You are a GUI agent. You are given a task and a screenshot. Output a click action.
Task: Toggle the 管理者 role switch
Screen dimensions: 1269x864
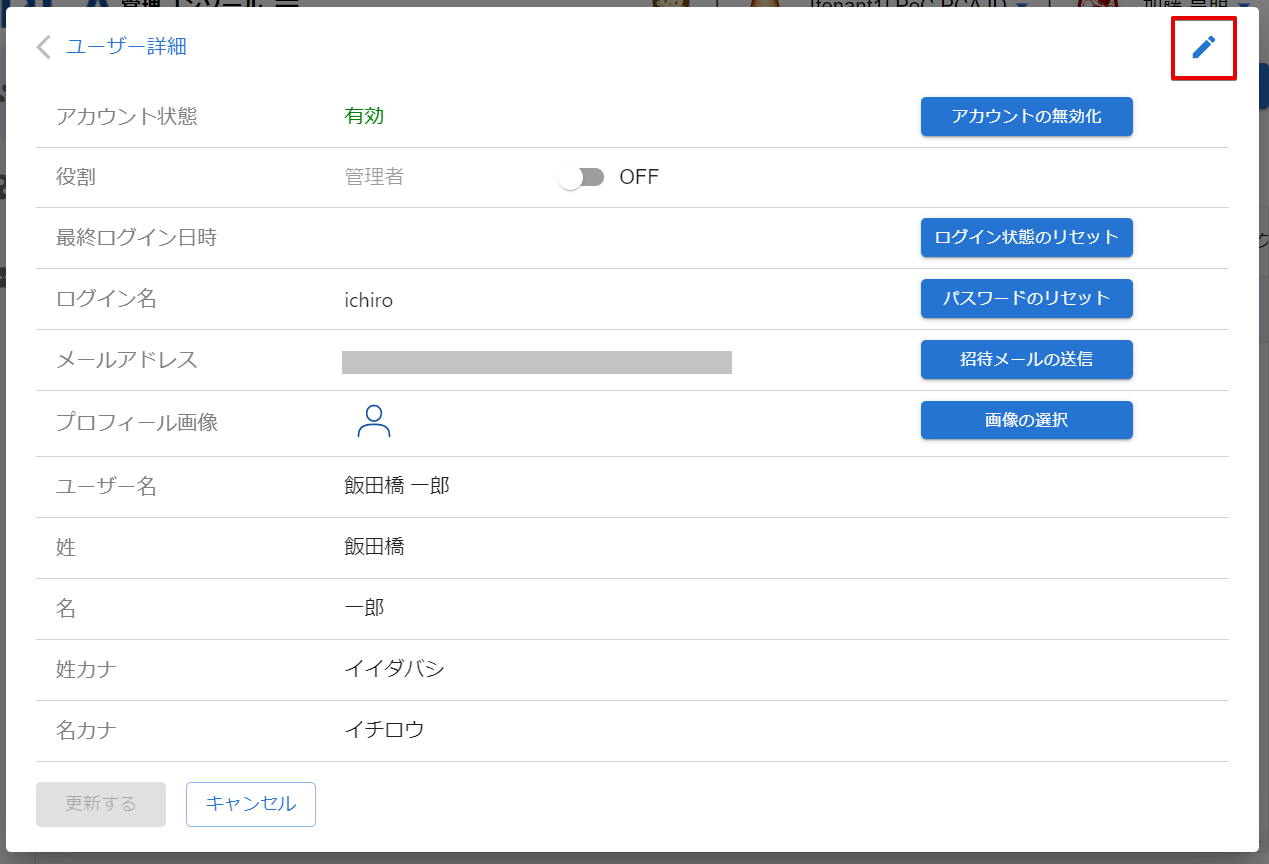point(582,177)
